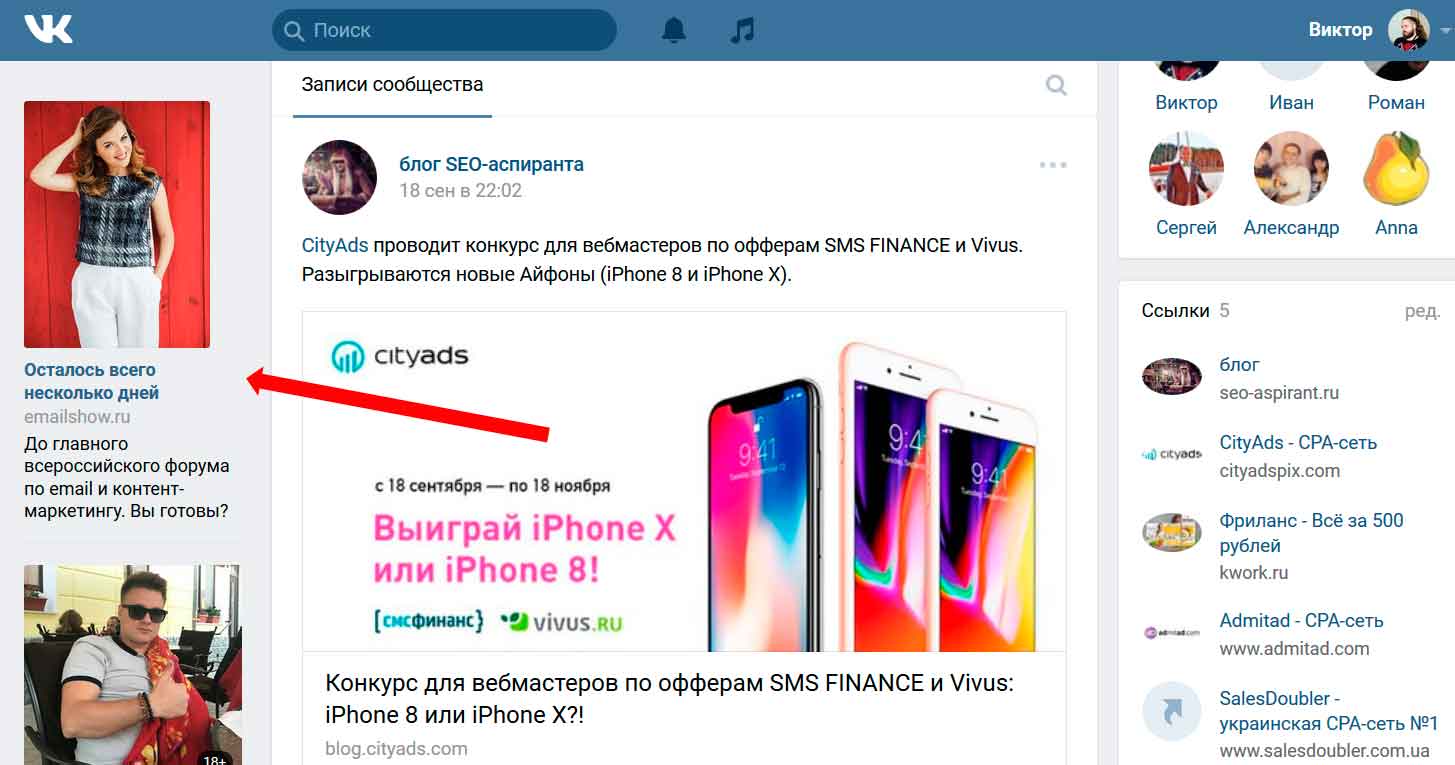Open the notifications bell

(674, 30)
